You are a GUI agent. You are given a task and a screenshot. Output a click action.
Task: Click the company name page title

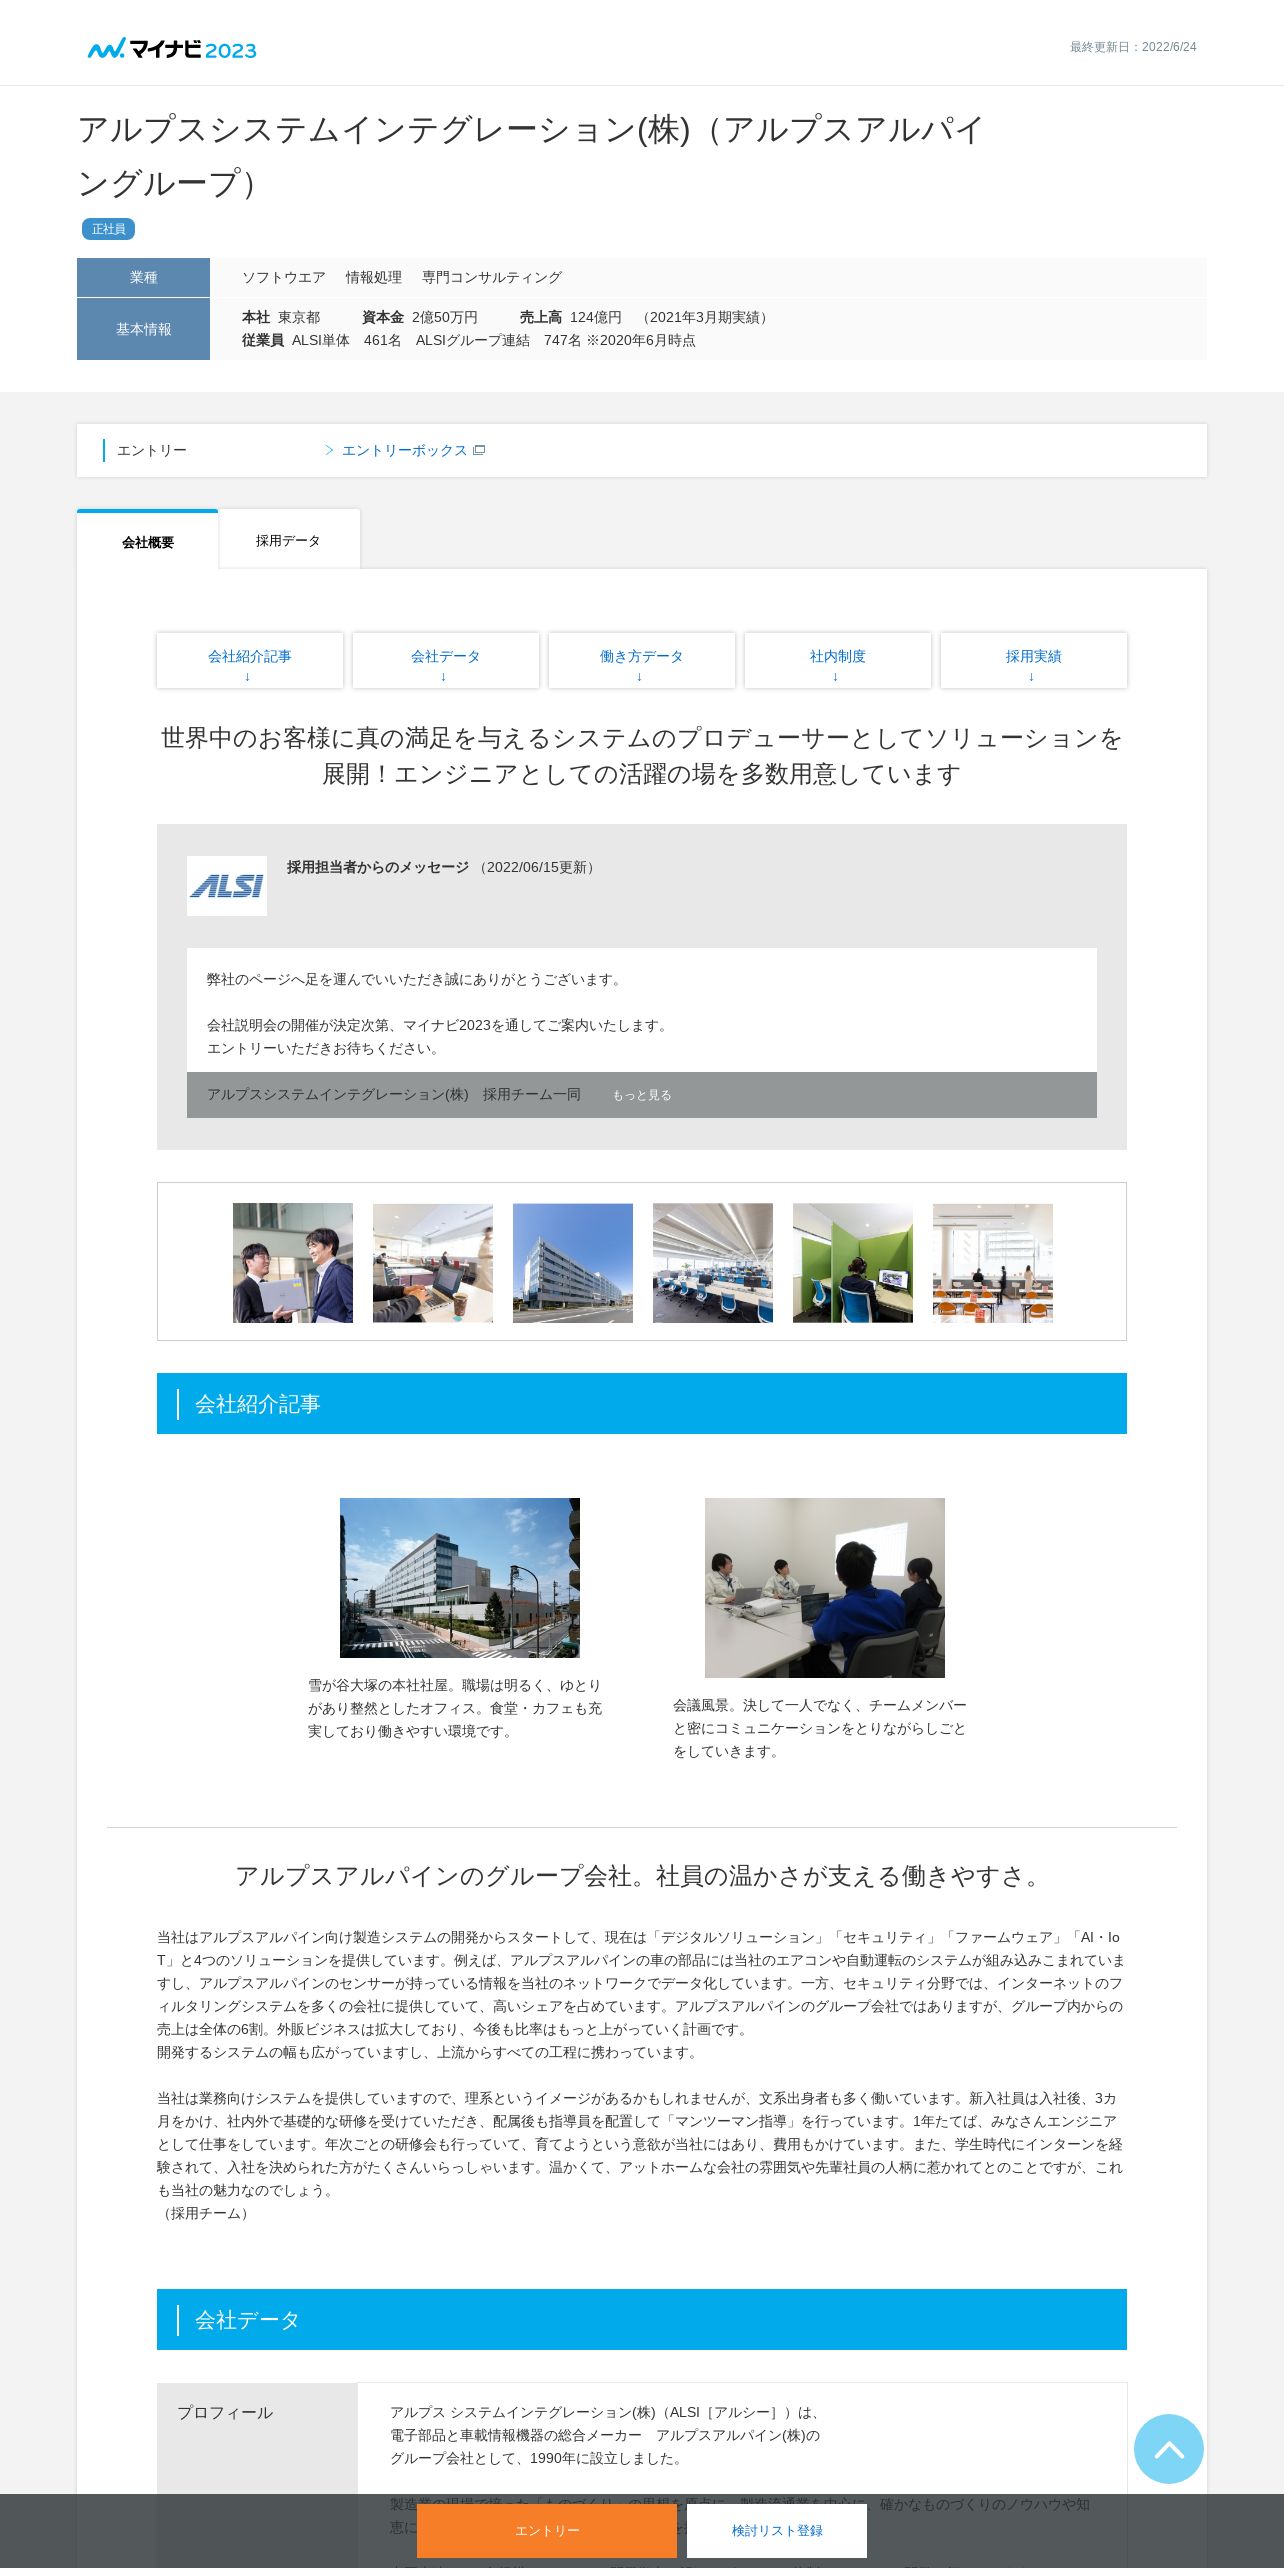click(x=531, y=156)
